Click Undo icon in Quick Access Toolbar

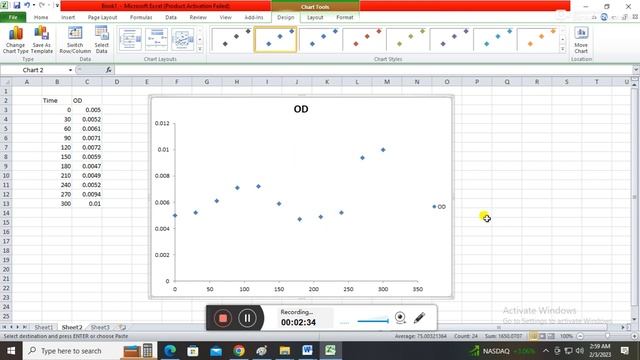(27, 5)
